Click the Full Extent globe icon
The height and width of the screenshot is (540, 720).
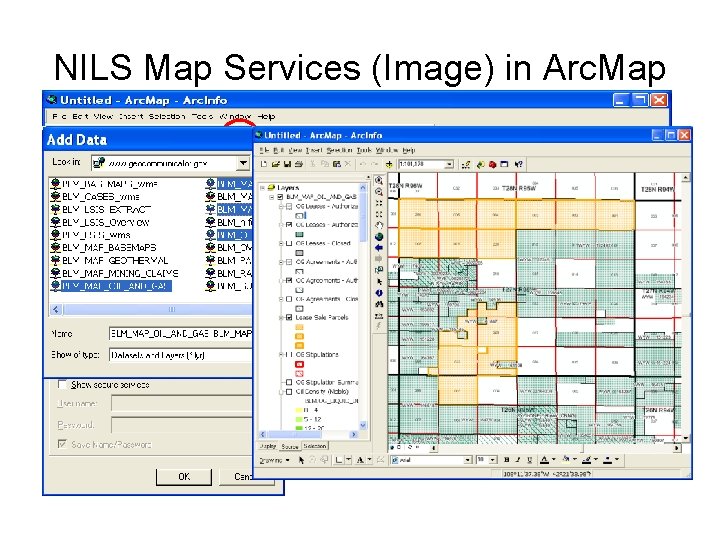pyautogui.click(x=379, y=236)
